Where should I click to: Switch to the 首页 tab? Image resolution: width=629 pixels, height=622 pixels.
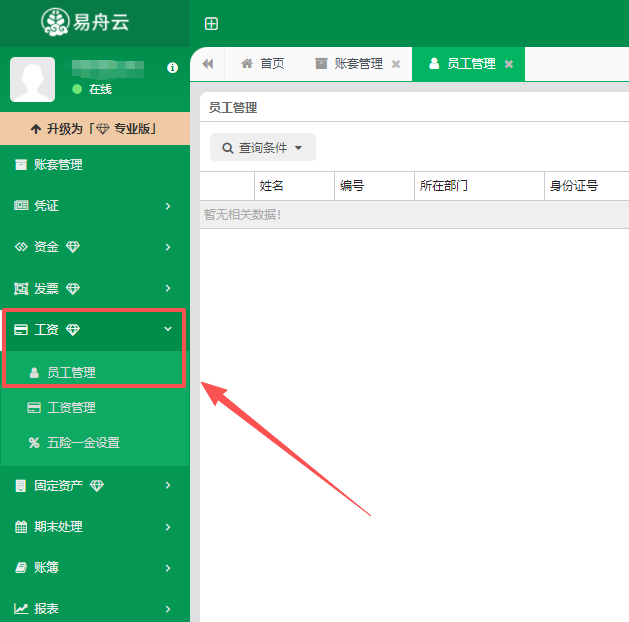pyautogui.click(x=263, y=64)
